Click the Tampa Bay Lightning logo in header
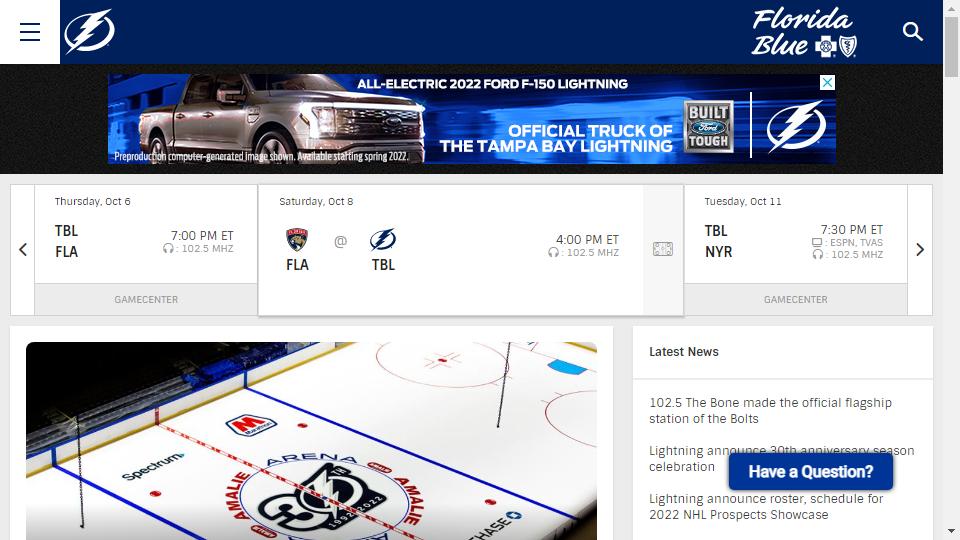The height and width of the screenshot is (540, 960). pyautogui.click(x=90, y=32)
